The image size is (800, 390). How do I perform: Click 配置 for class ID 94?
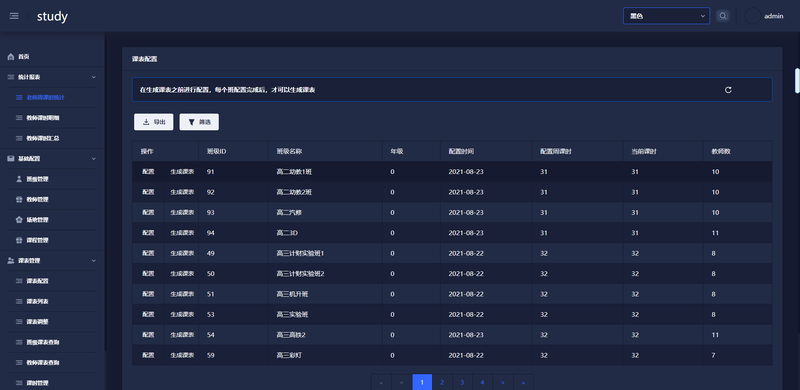click(x=148, y=233)
